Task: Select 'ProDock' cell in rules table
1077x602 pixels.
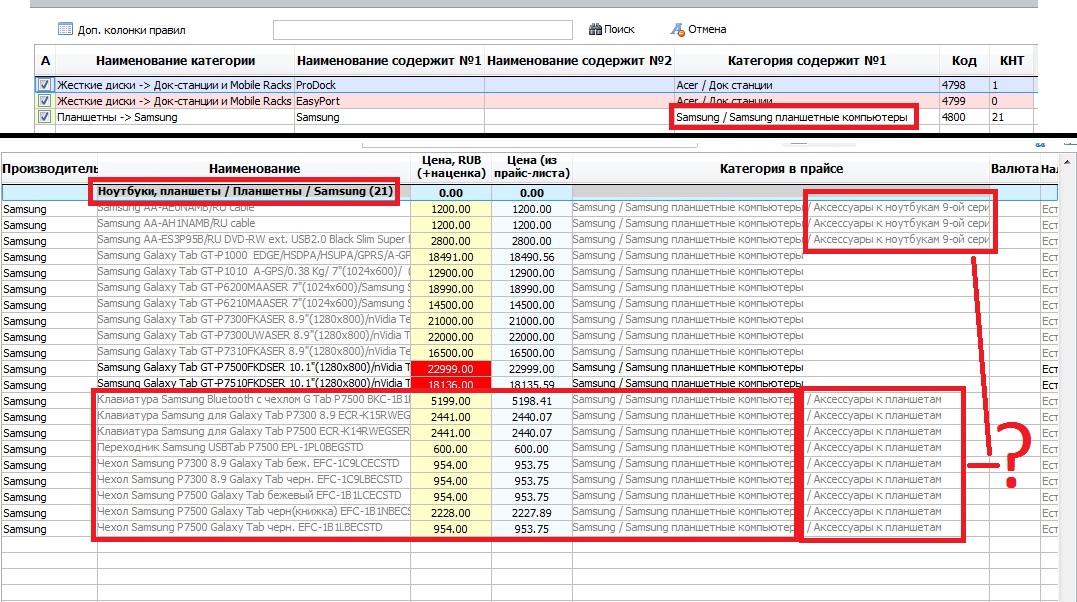Action: point(389,85)
